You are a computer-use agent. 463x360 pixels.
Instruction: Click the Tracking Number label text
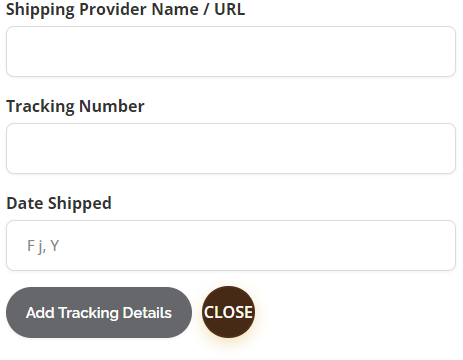(75, 107)
